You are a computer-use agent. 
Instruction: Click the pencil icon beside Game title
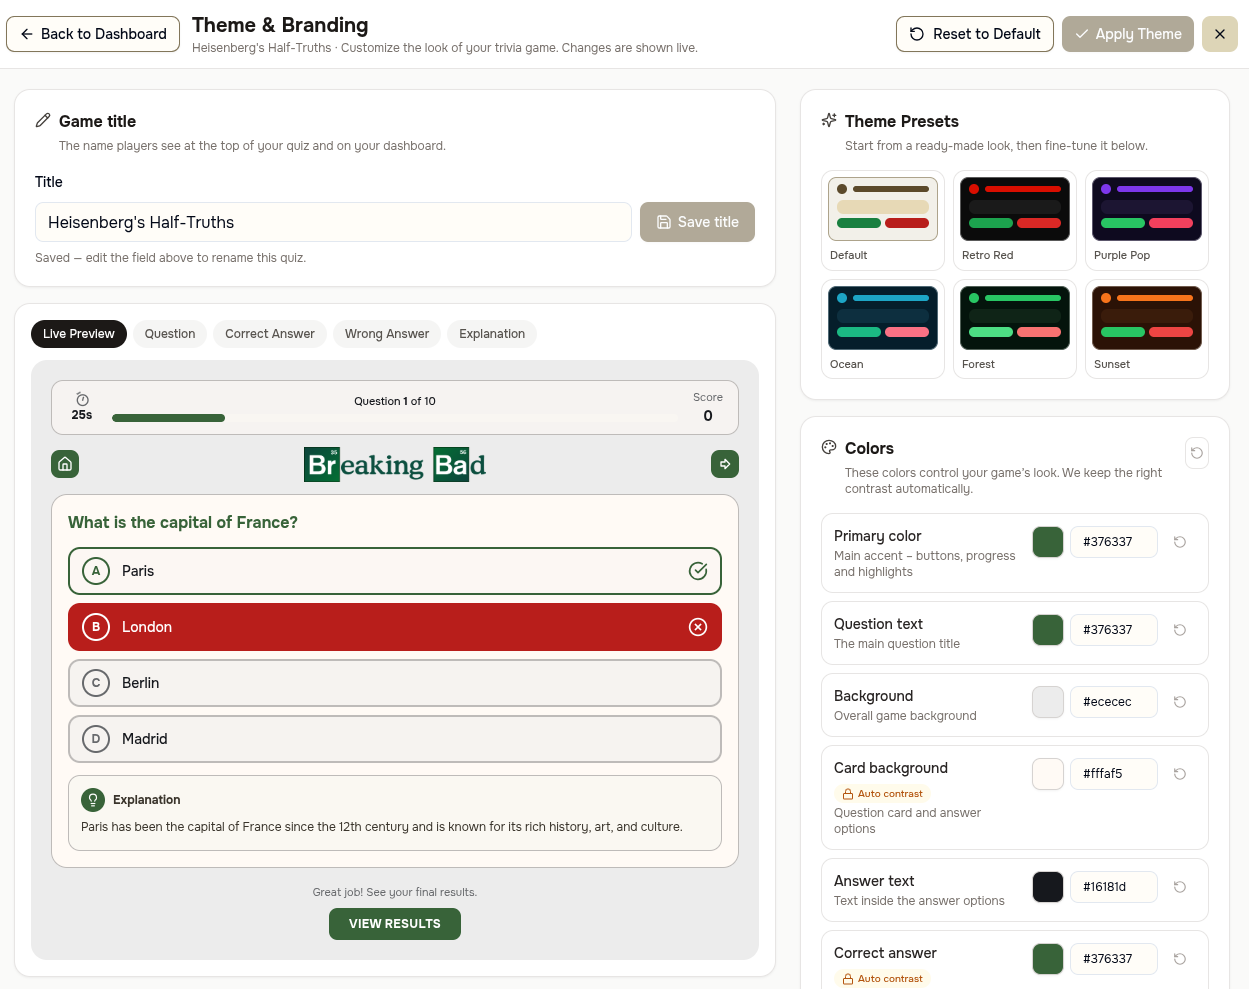pos(43,120)
